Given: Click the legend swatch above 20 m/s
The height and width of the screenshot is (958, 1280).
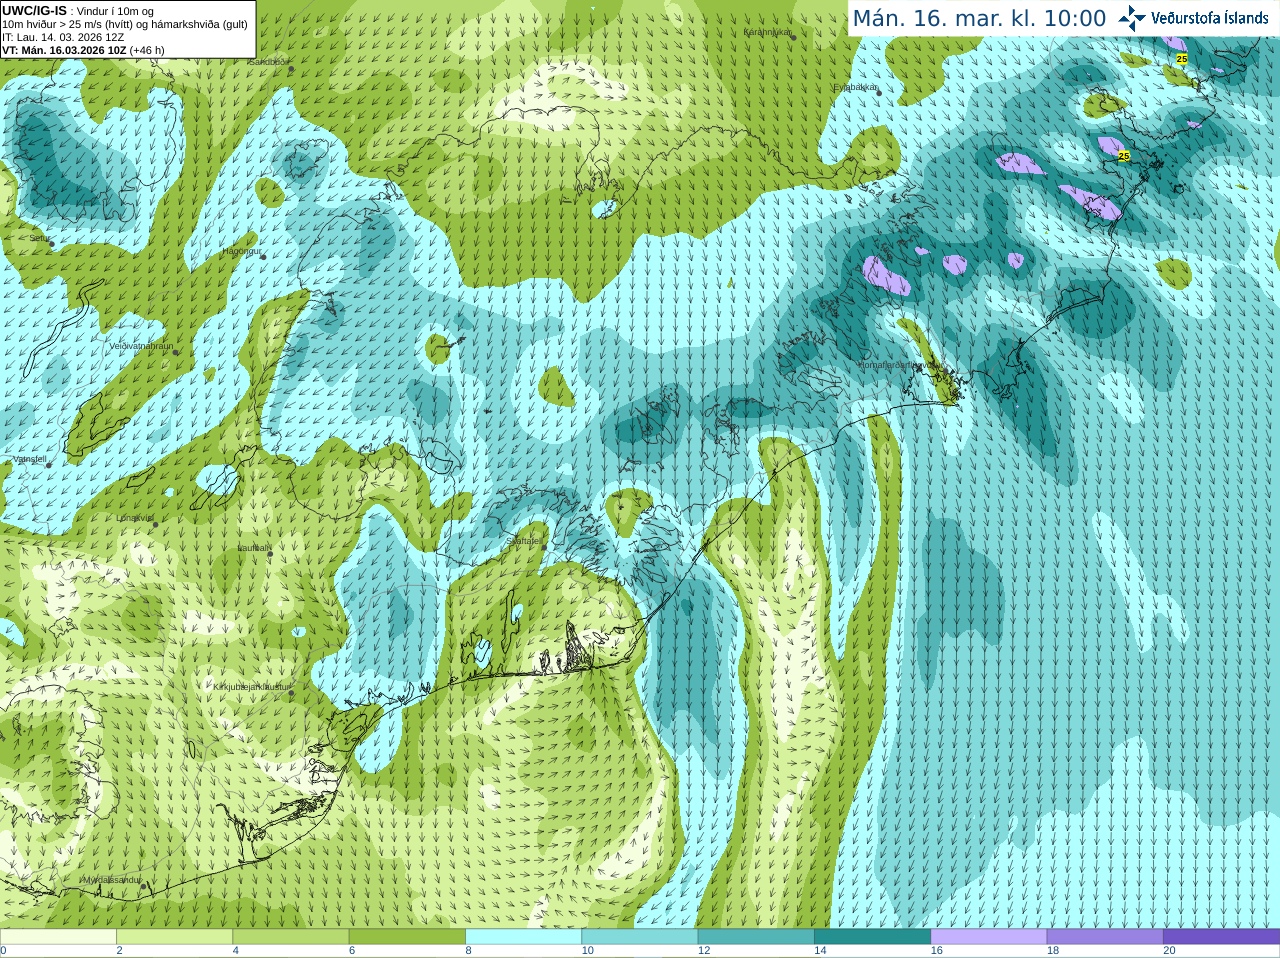Looking at the screenshot, I should tap(1221, 937).
